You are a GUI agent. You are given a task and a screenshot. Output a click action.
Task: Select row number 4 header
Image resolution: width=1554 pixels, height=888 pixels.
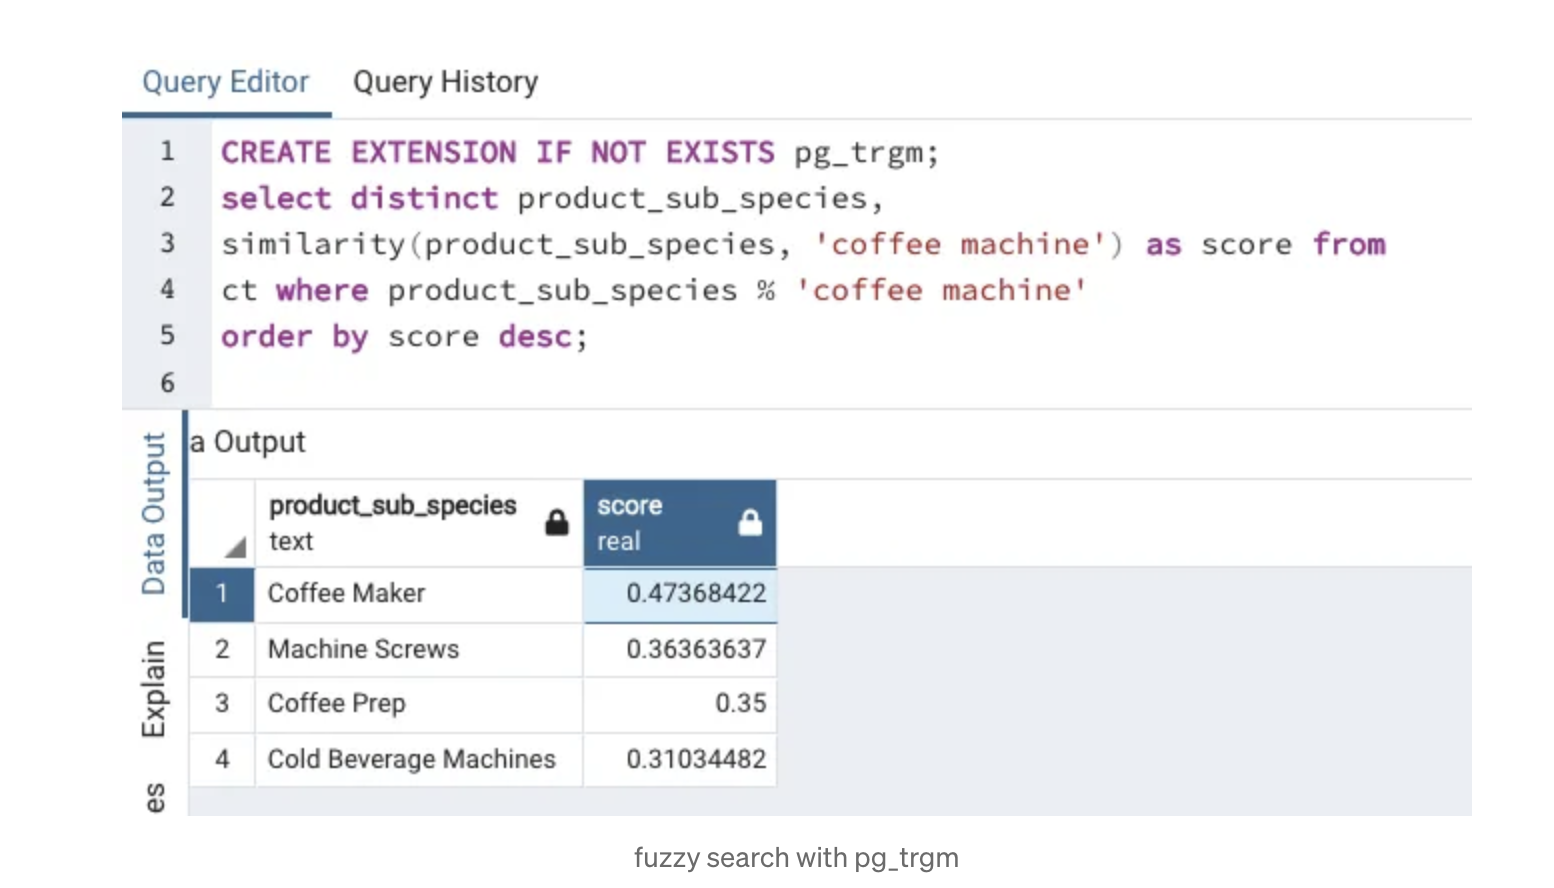coord(222,760)
